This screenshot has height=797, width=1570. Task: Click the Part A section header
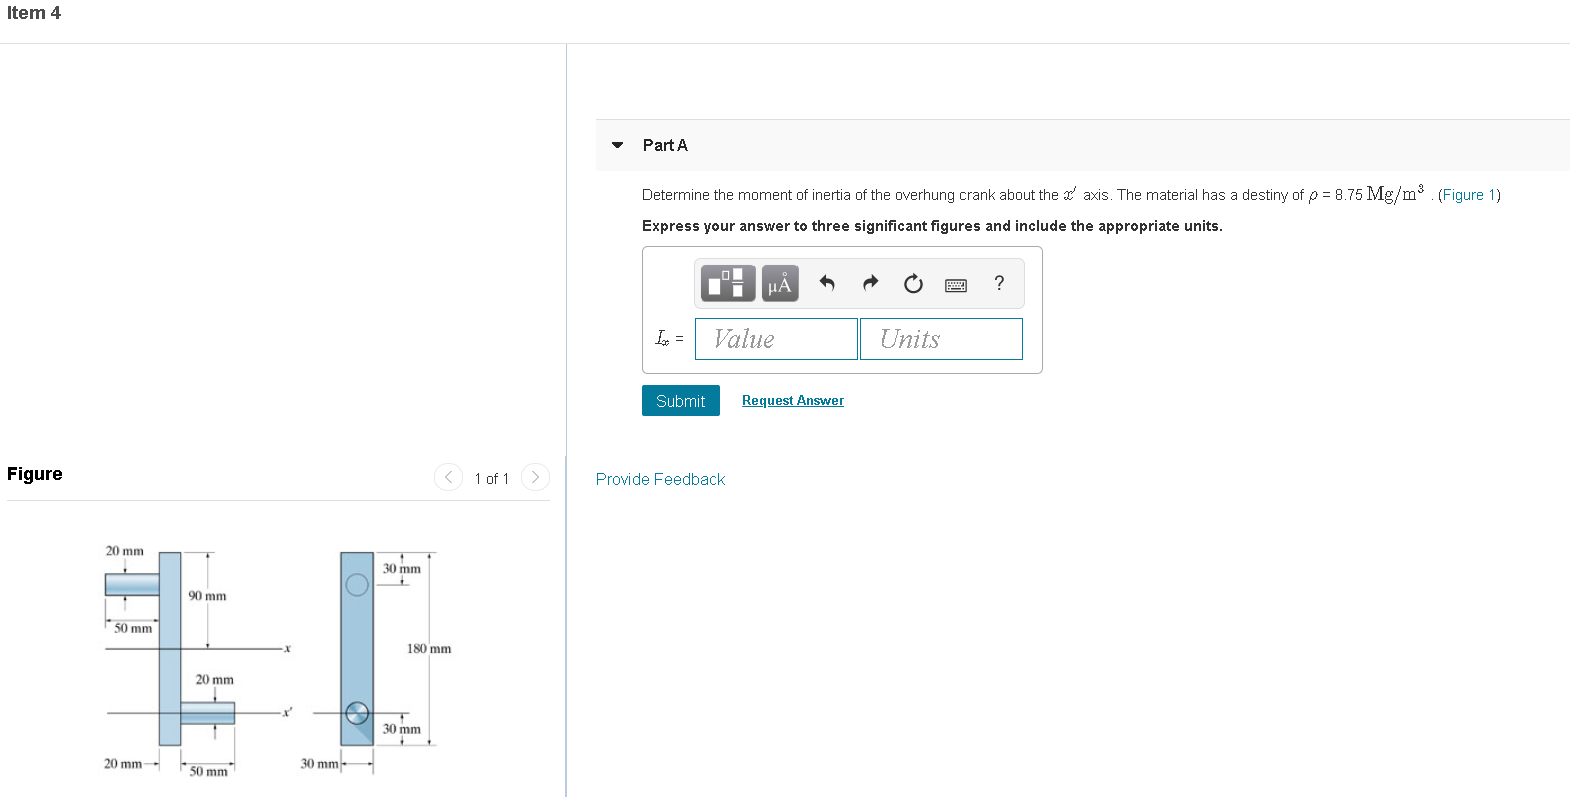pos(664,145)
